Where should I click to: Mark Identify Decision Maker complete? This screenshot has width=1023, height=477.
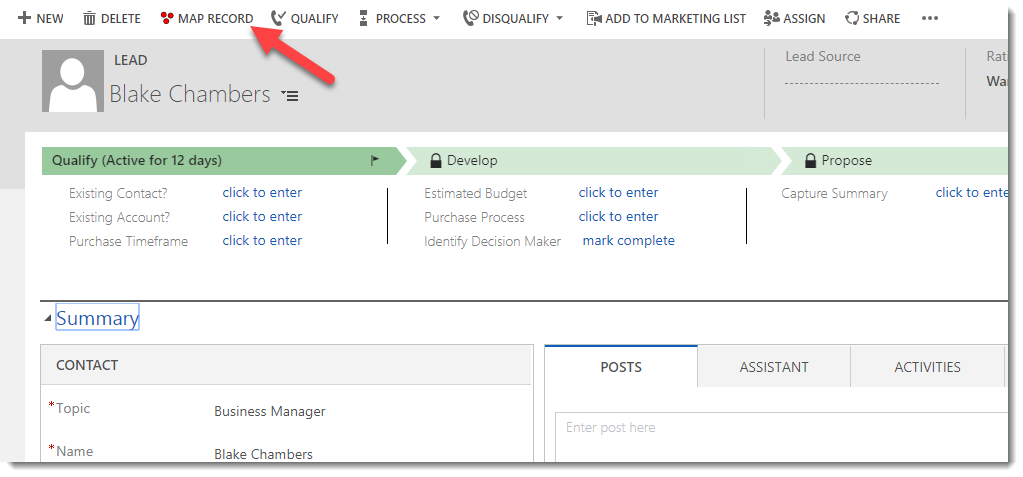[x=628, y=241]
